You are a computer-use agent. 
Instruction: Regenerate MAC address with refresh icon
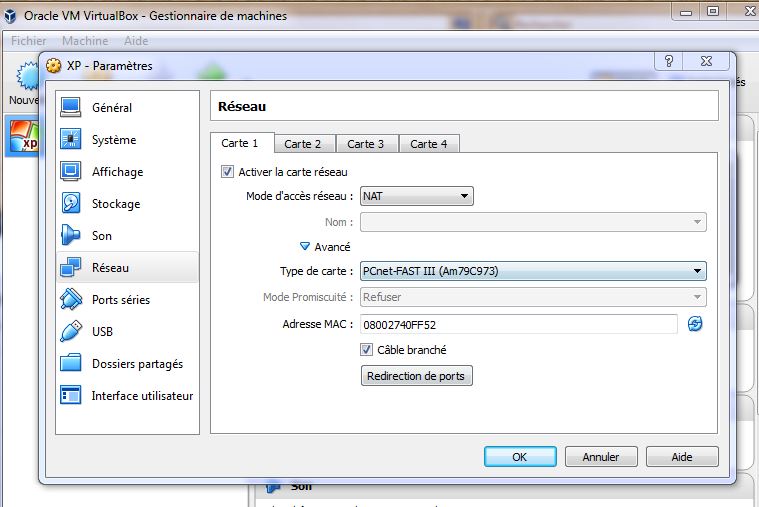[x=695, y=324]
